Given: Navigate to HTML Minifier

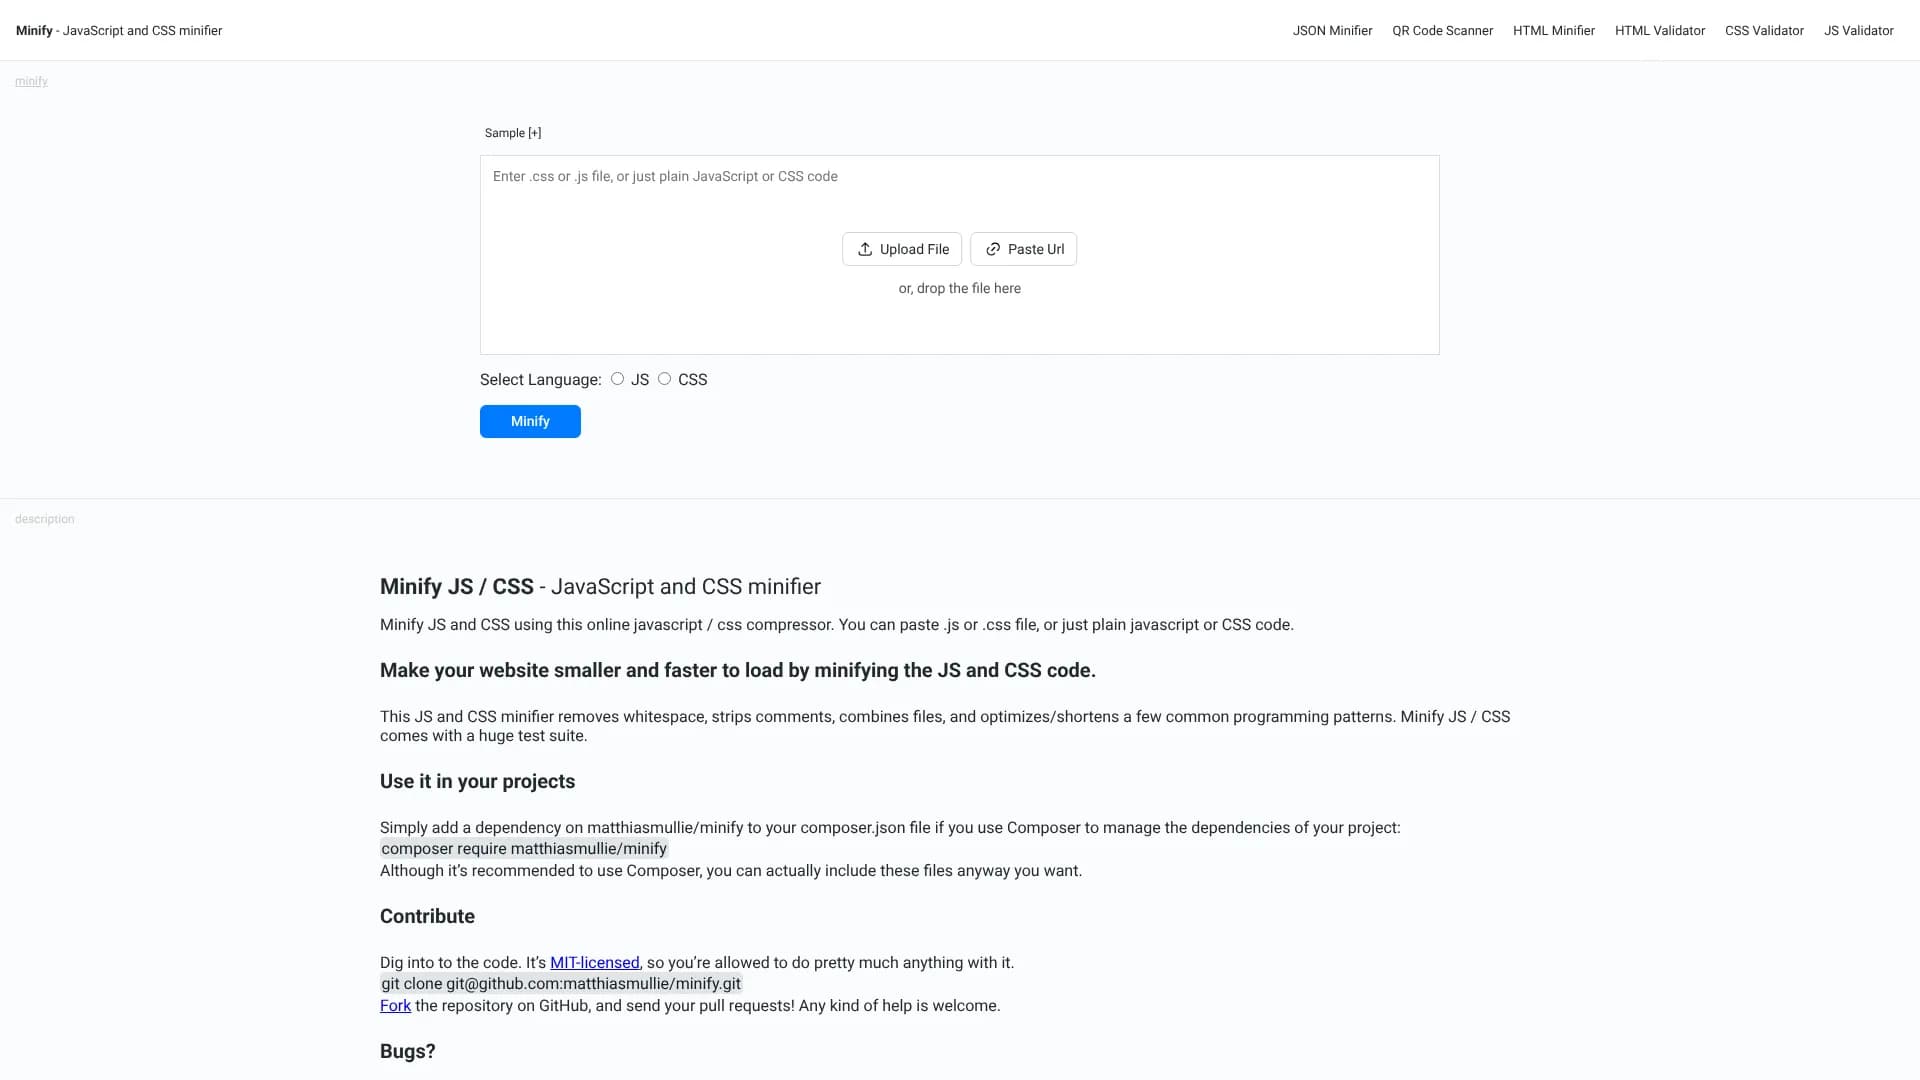Looking at the screenshot, I should [x=1553, y=30].
